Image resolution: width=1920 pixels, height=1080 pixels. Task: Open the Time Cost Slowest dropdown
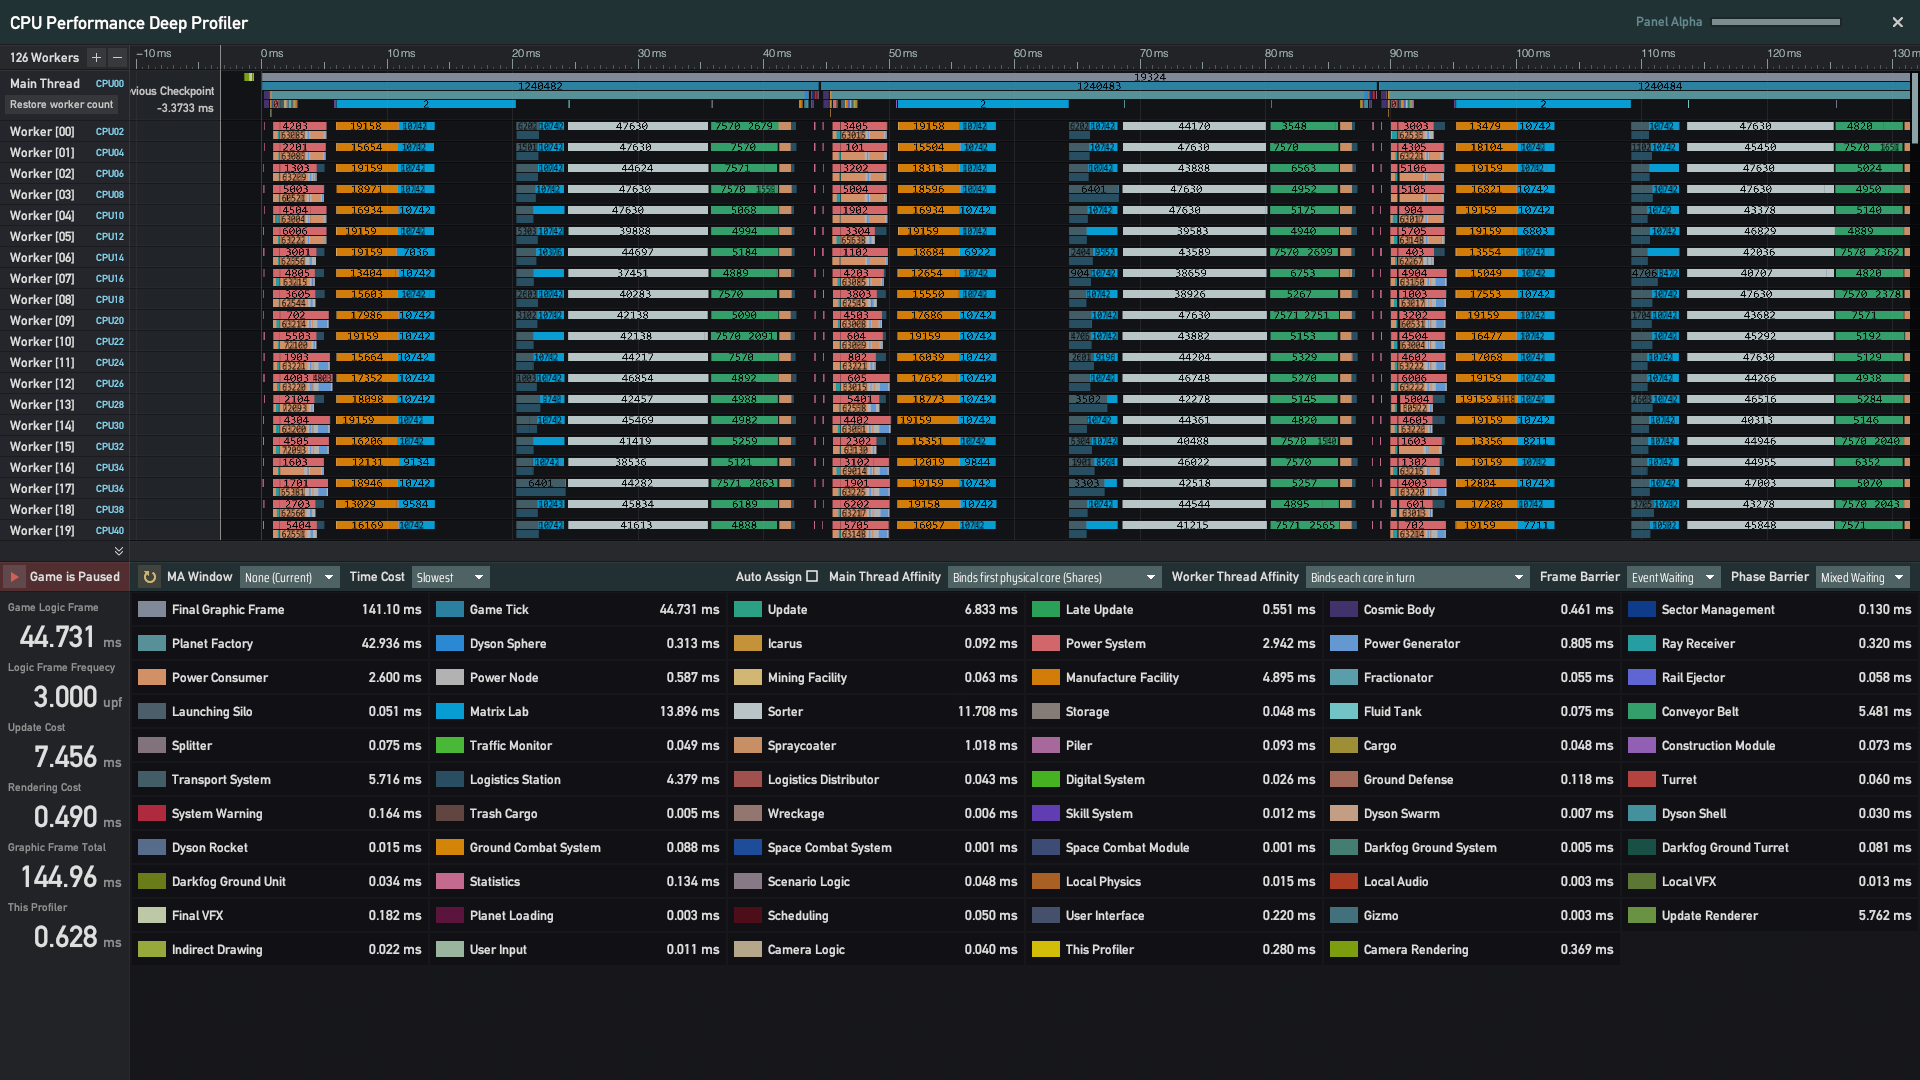[450, 578]
